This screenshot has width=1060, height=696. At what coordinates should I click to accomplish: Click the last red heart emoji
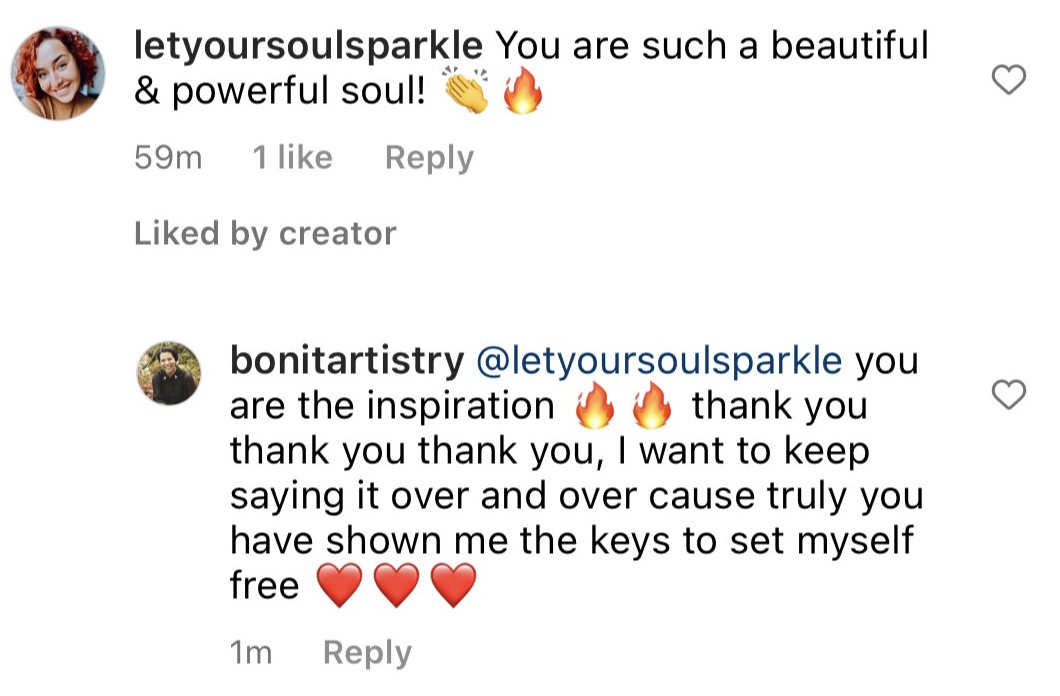[453, 586]
